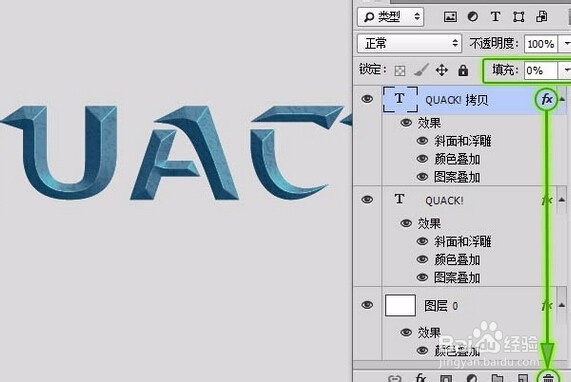Viewport: 571px width, 382px height.
Task: Click 图层 0 white layer thumbnail
Action: coord(400,305)
